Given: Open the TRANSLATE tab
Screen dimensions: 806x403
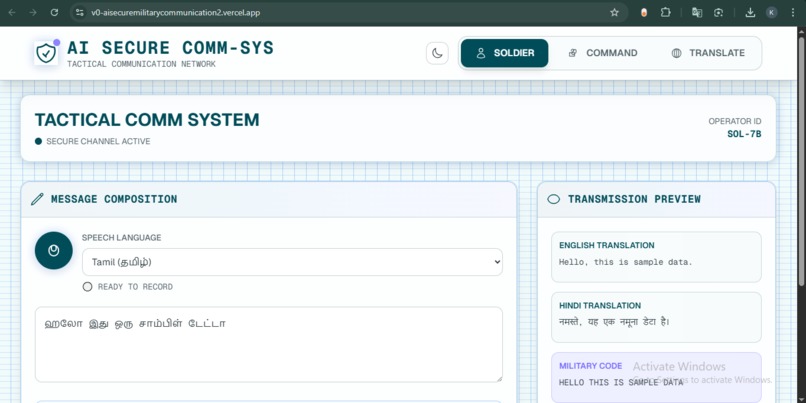Looking at the screenshot, I should click(x=708, y=53).
